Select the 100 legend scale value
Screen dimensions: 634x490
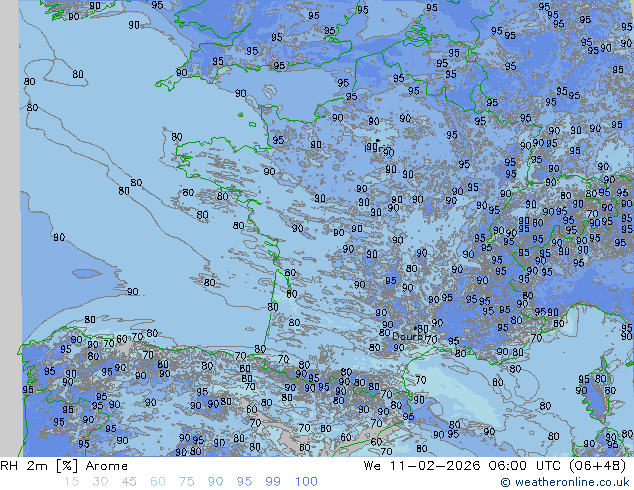tap(306, 482)
